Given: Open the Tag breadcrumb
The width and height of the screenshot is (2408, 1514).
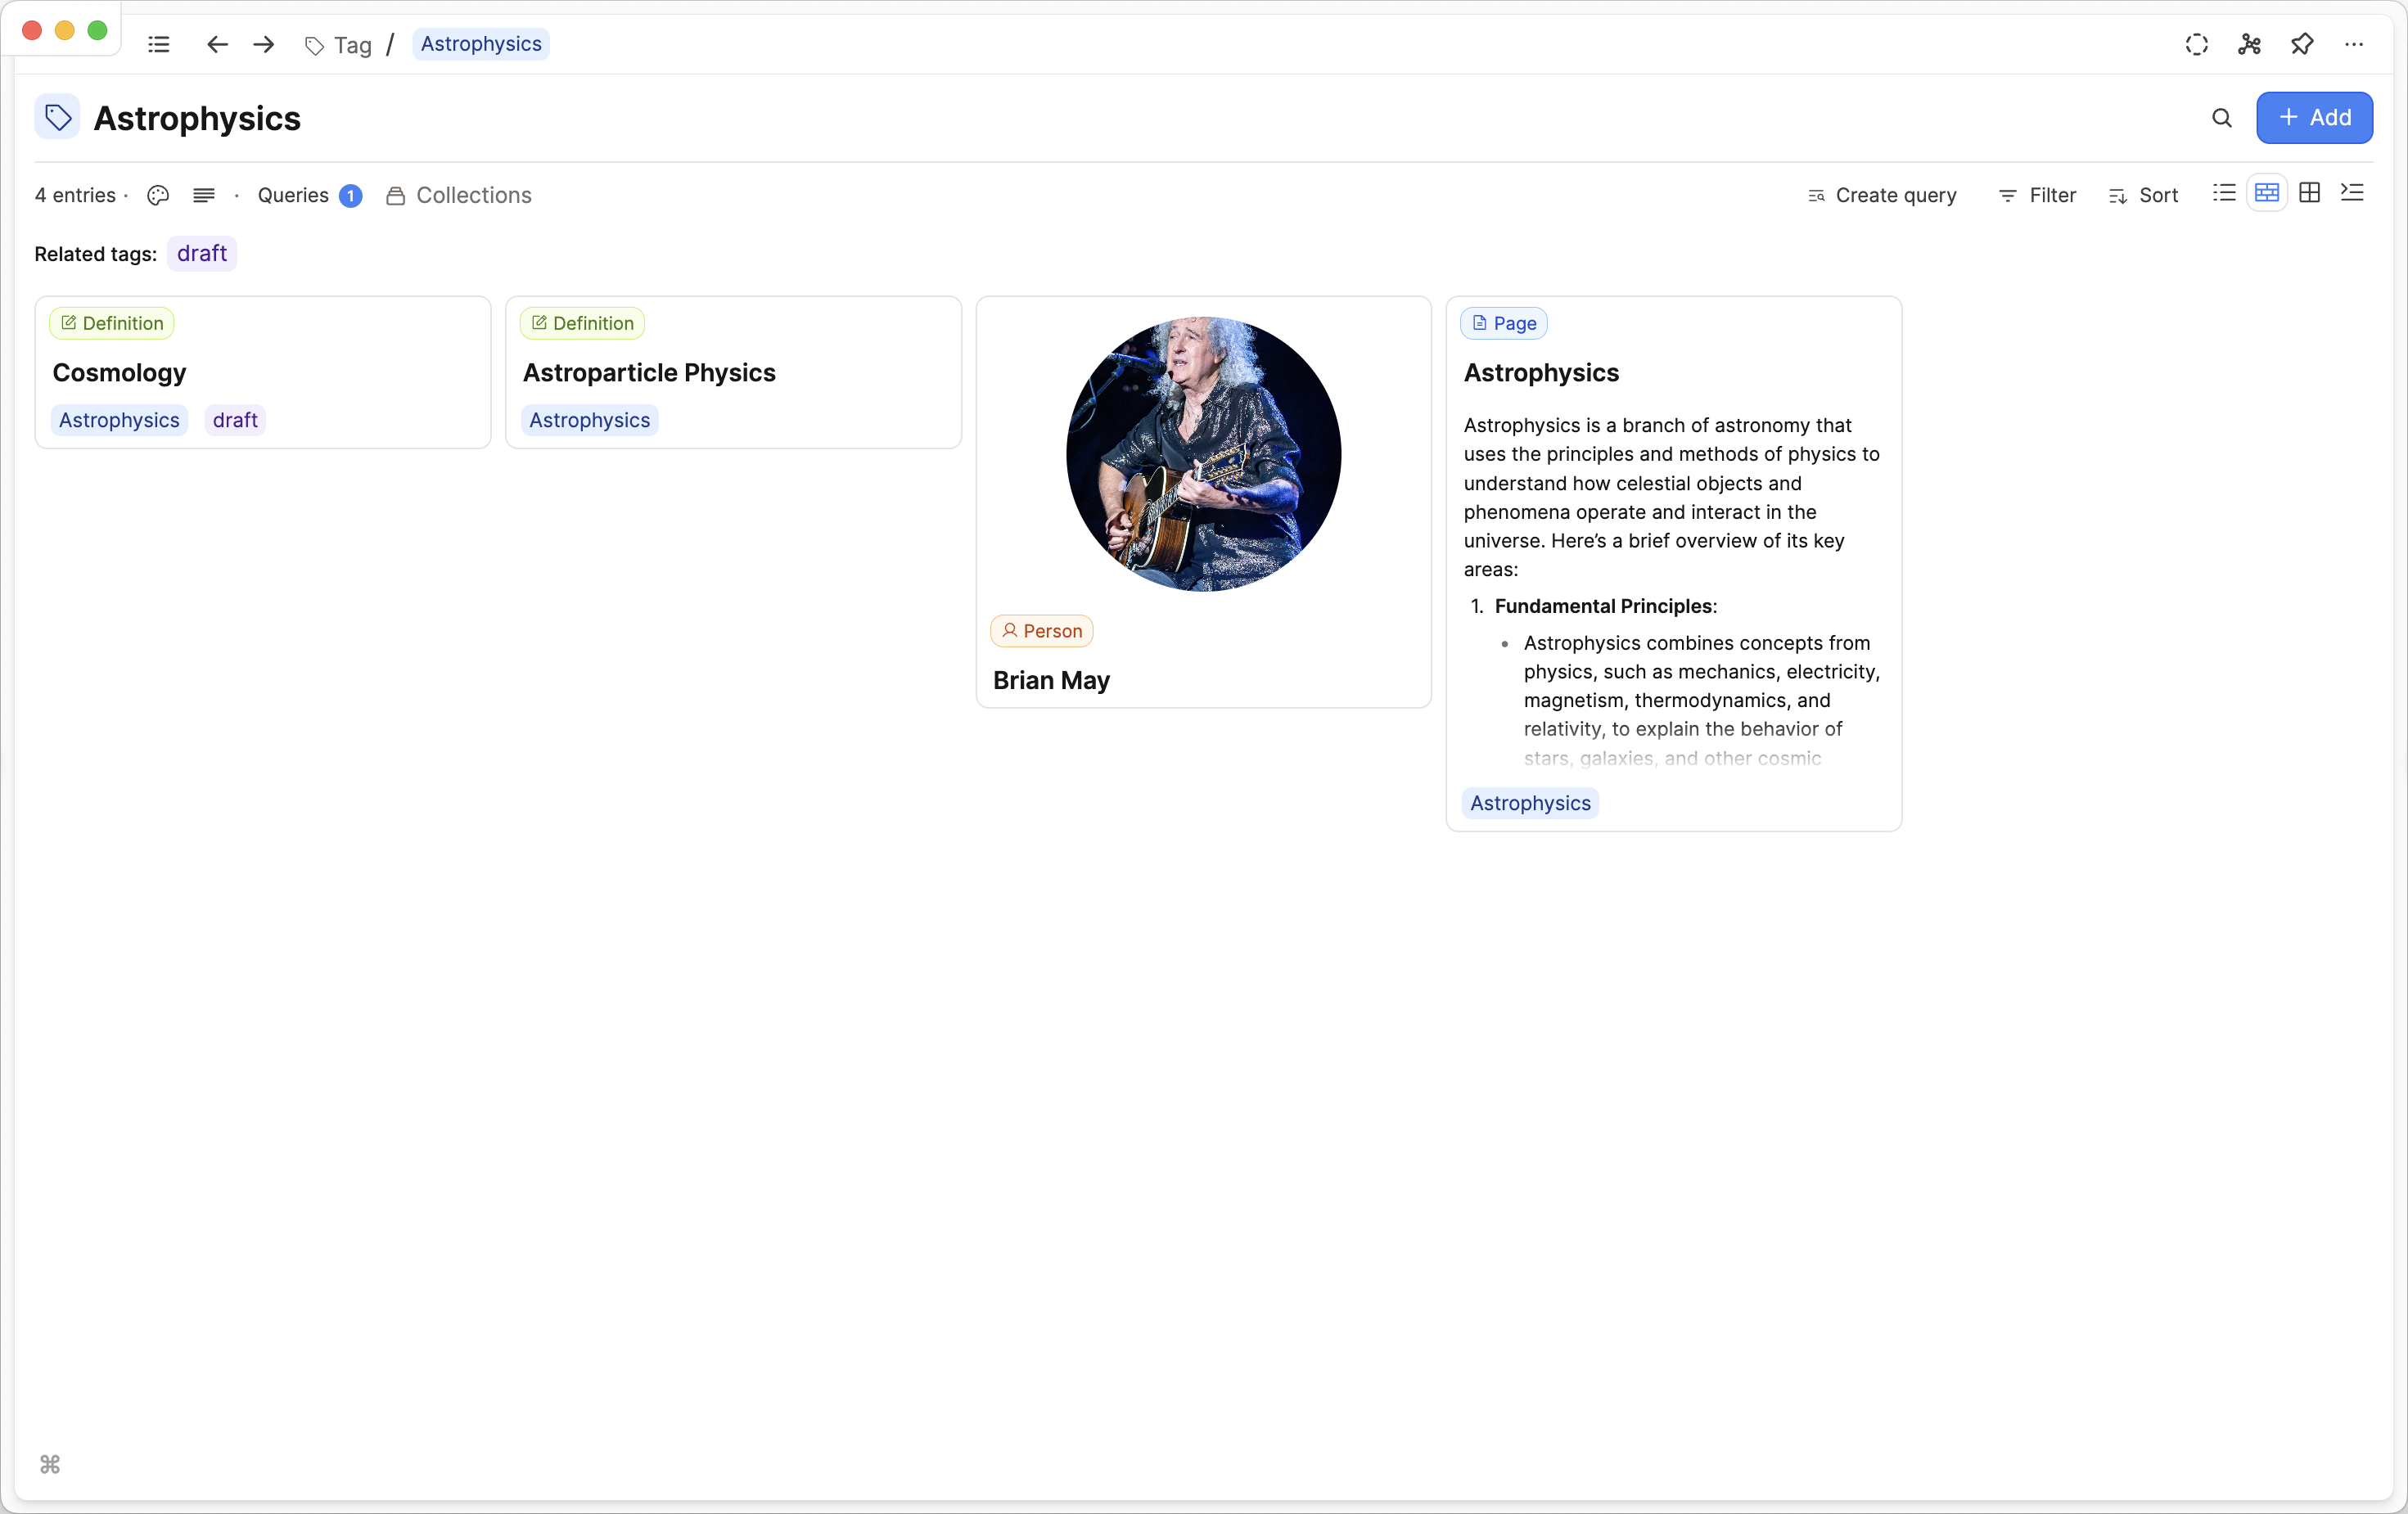Looking at the screenshot, I should tap(338, 45).
